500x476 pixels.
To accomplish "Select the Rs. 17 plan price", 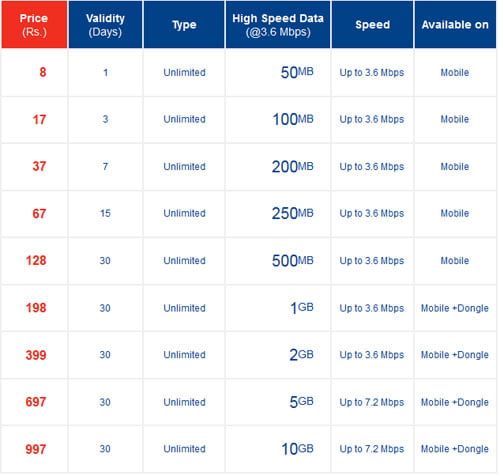I will pos(39,119).
